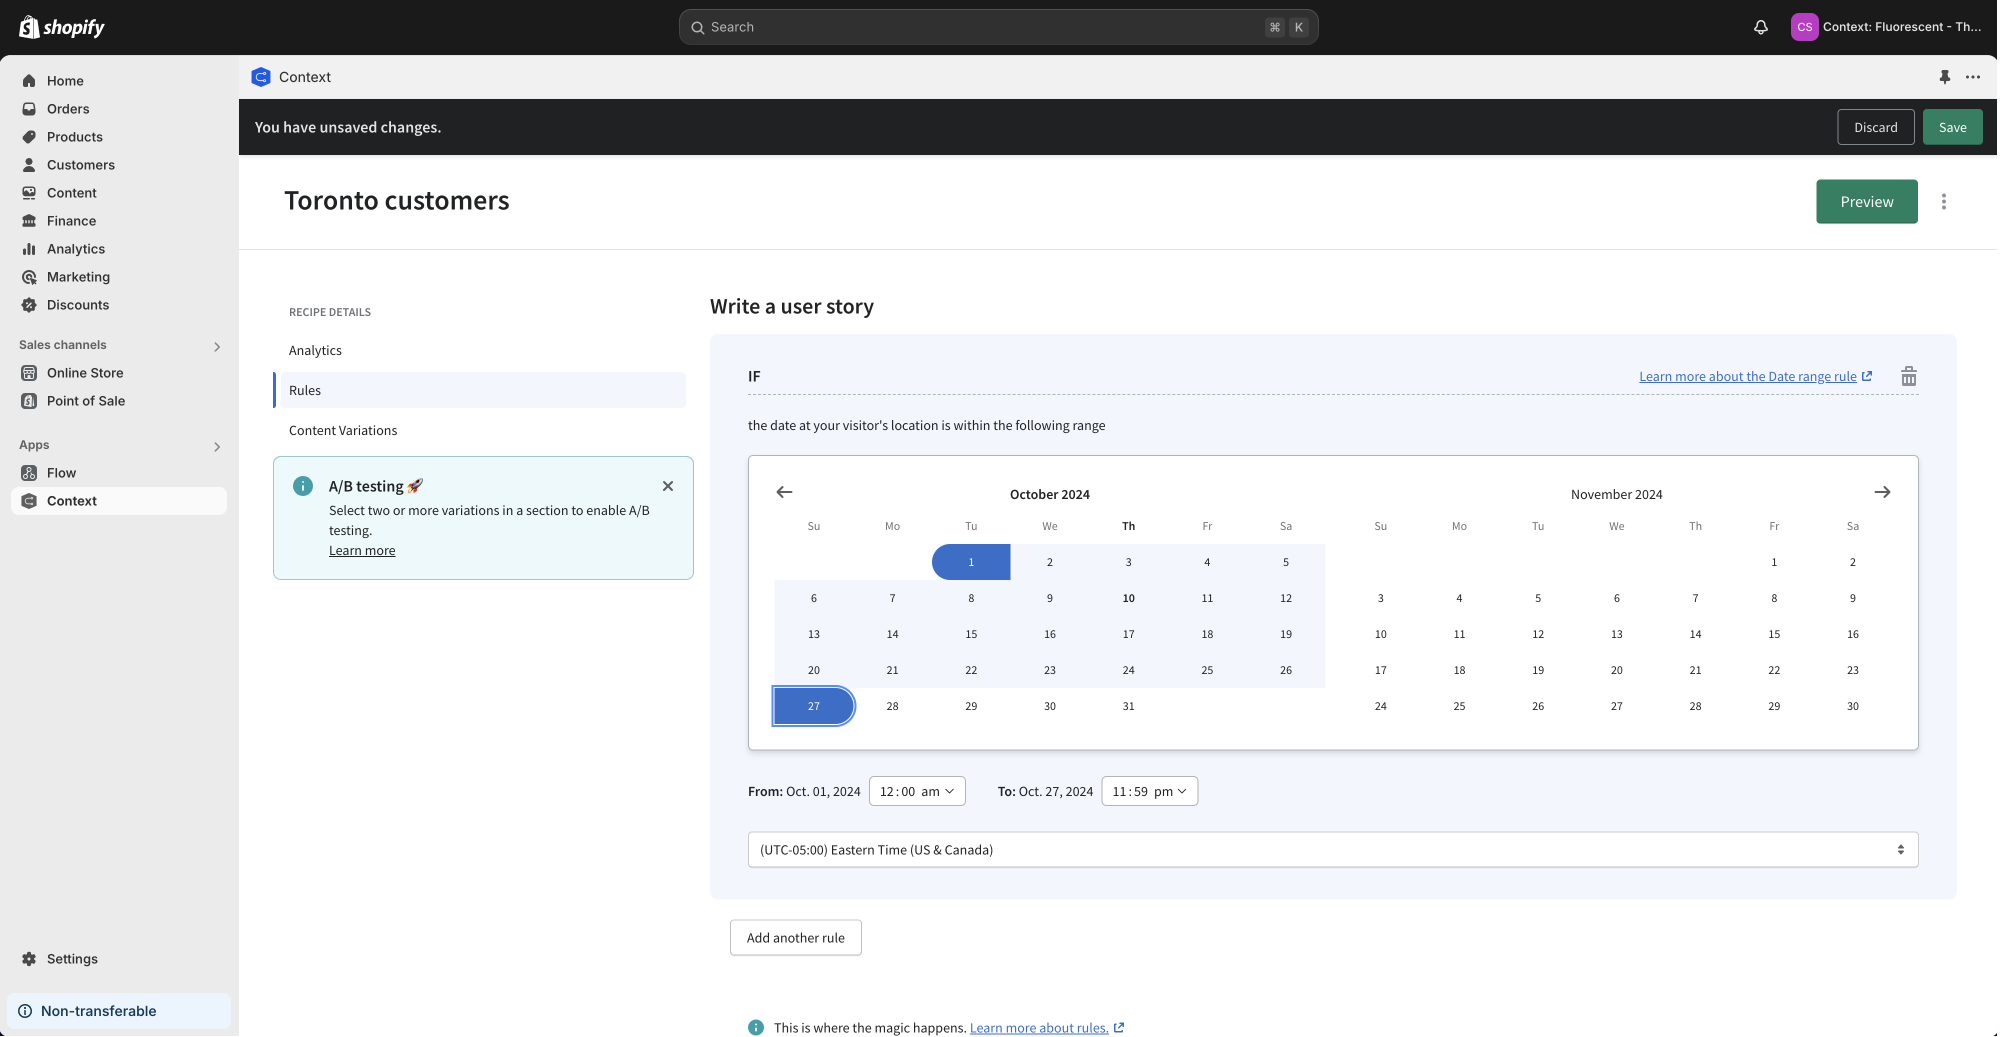Click the notification bell icon
The image size is (2000, 1037).
1760,27
